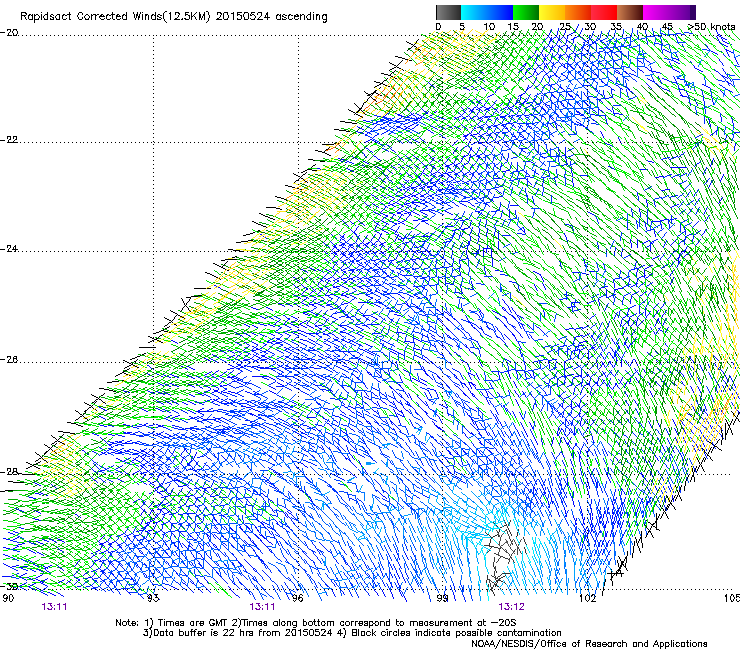Click the 'NOAA/NESDIS/Office of Research and Applications' credit
The width and height of the screenshot is (740, 650).
point(589,644)
